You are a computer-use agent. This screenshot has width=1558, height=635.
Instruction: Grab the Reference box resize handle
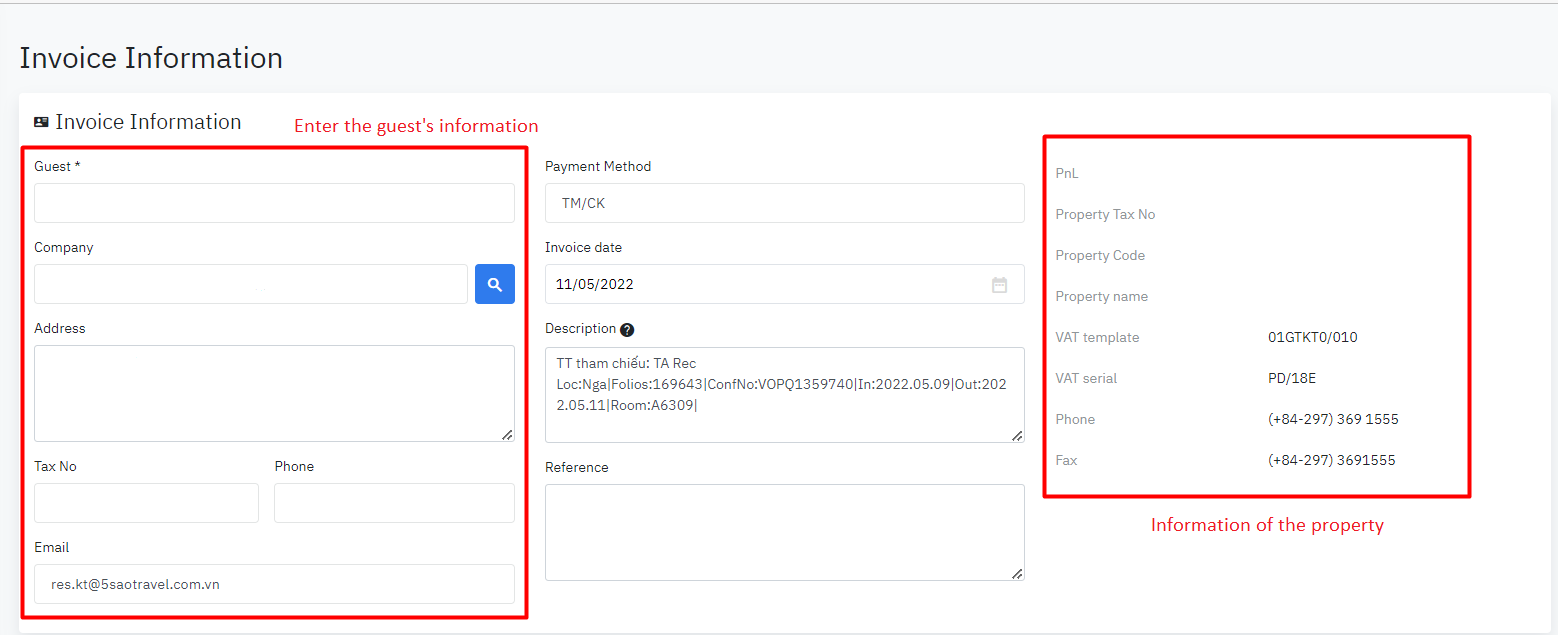(x=1017, y=573)
